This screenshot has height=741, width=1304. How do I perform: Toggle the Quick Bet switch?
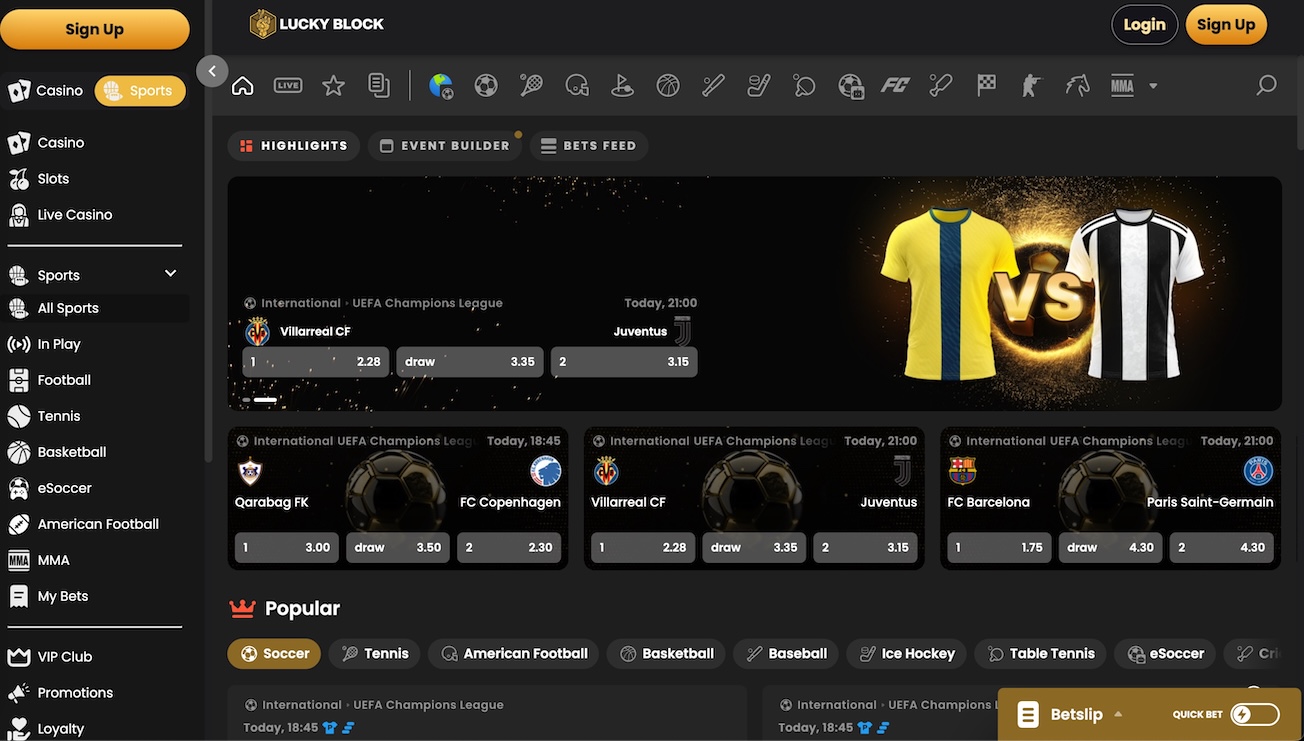coord(1254,714)
